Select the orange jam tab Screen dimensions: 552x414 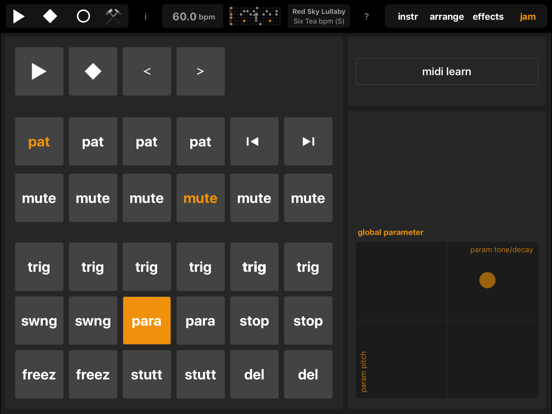527,17
